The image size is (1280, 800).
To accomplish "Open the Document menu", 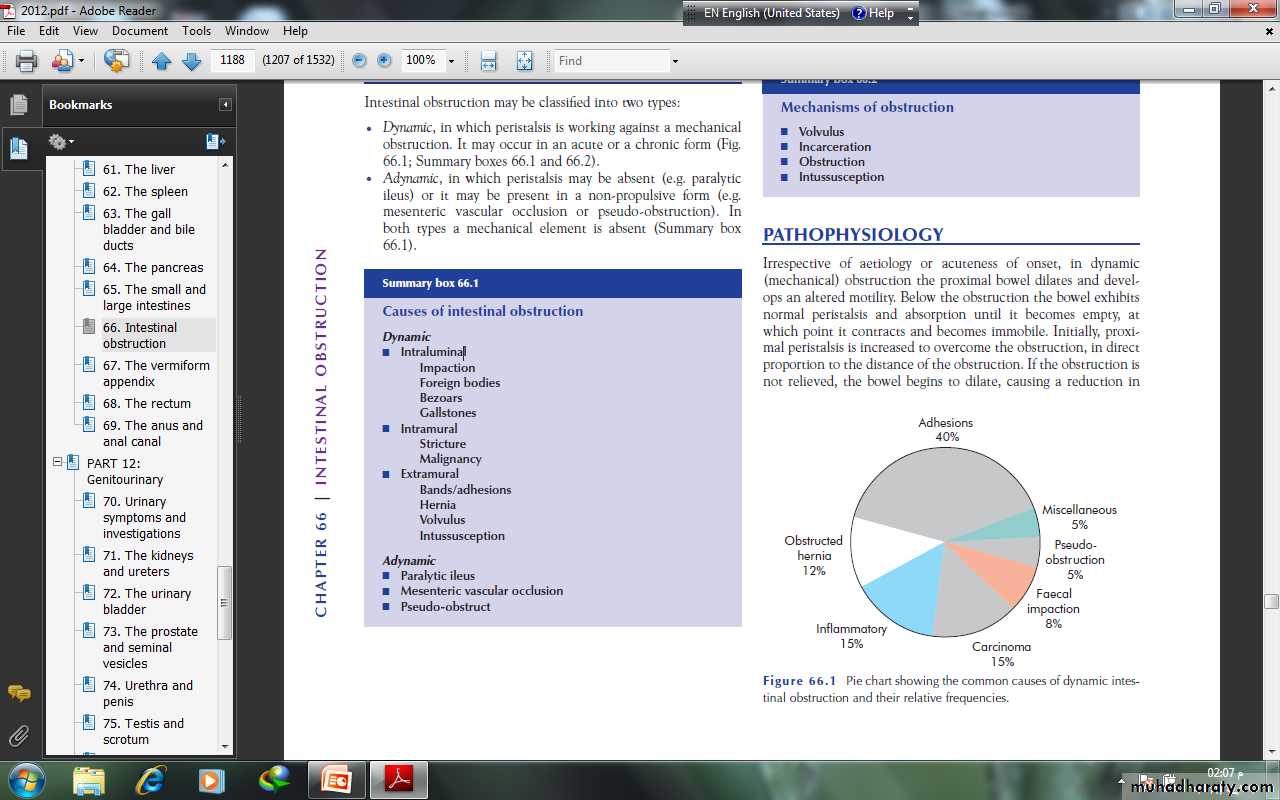I will (x=139, y=31).
